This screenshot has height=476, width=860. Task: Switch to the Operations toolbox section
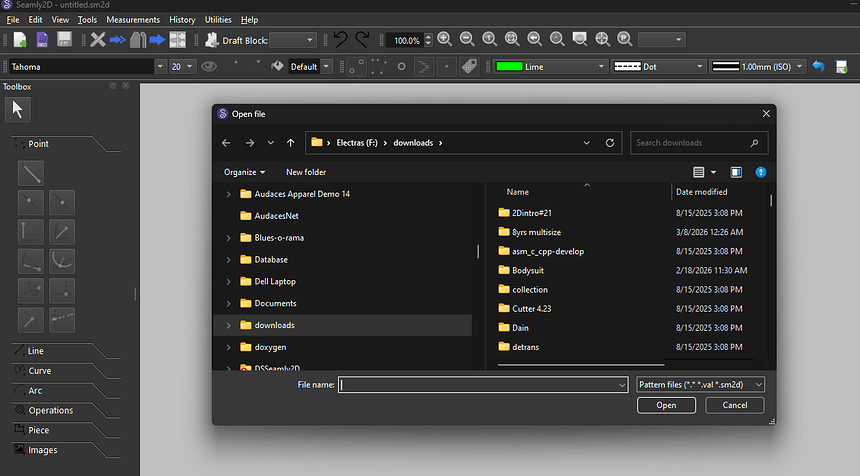pos(50,410)
